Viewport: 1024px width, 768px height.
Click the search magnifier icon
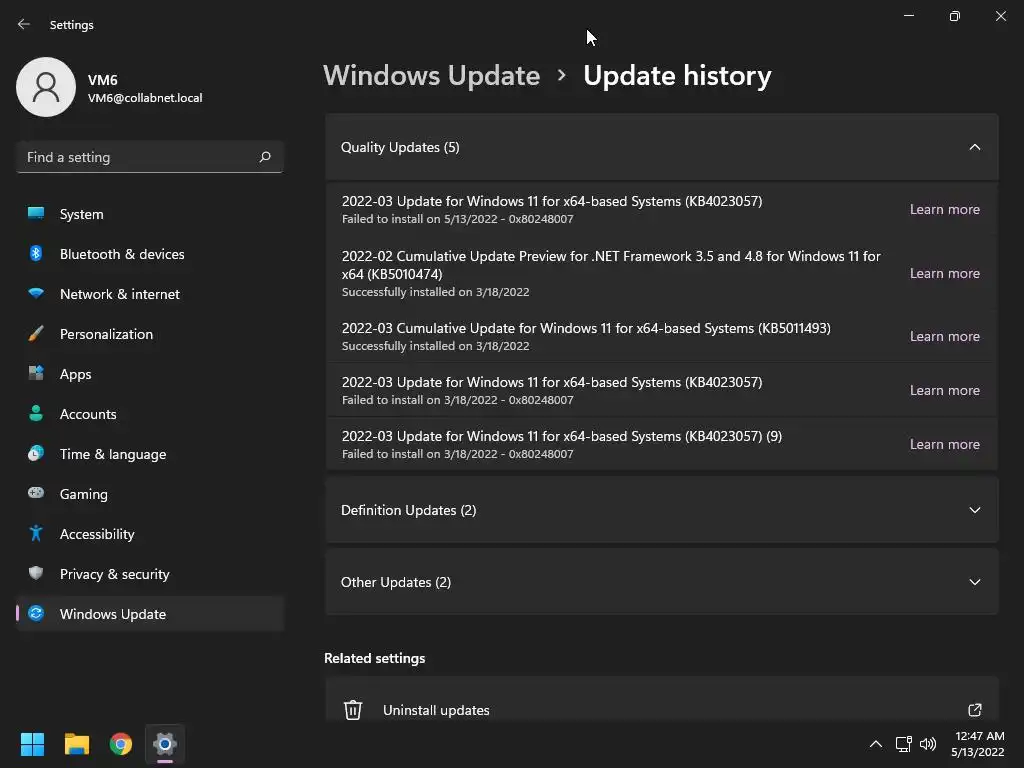pyautogui.click(x=265, y=157)
